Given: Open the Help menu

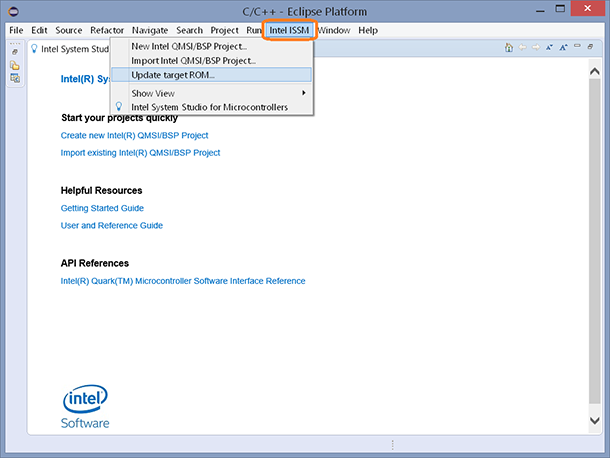Looking at the screenshot, I should tap(368, 30).
